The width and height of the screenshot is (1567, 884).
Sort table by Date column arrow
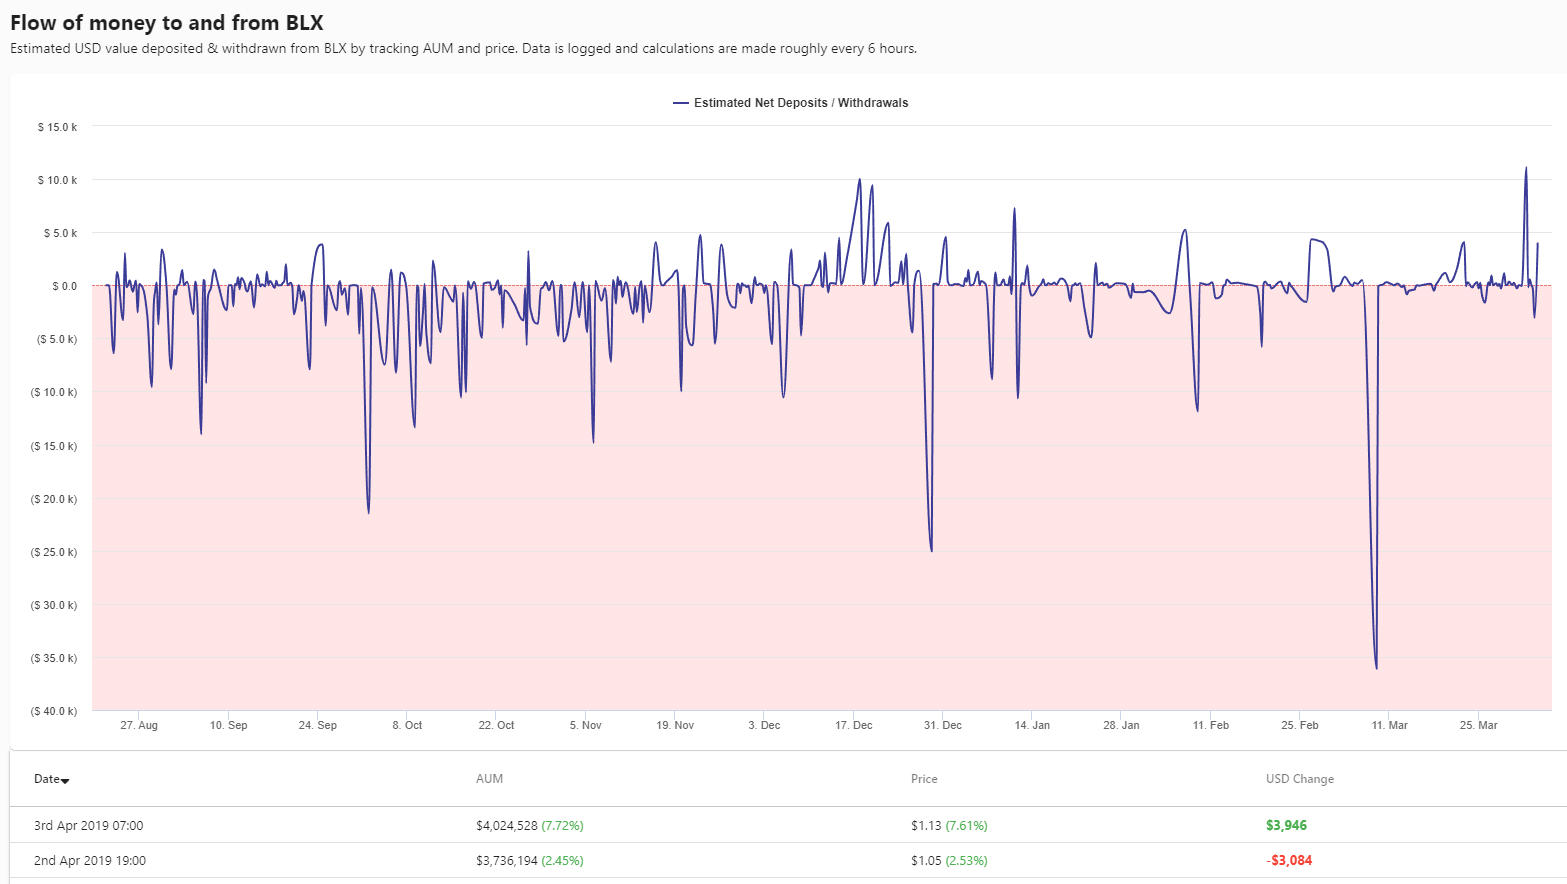pos(65,780)
